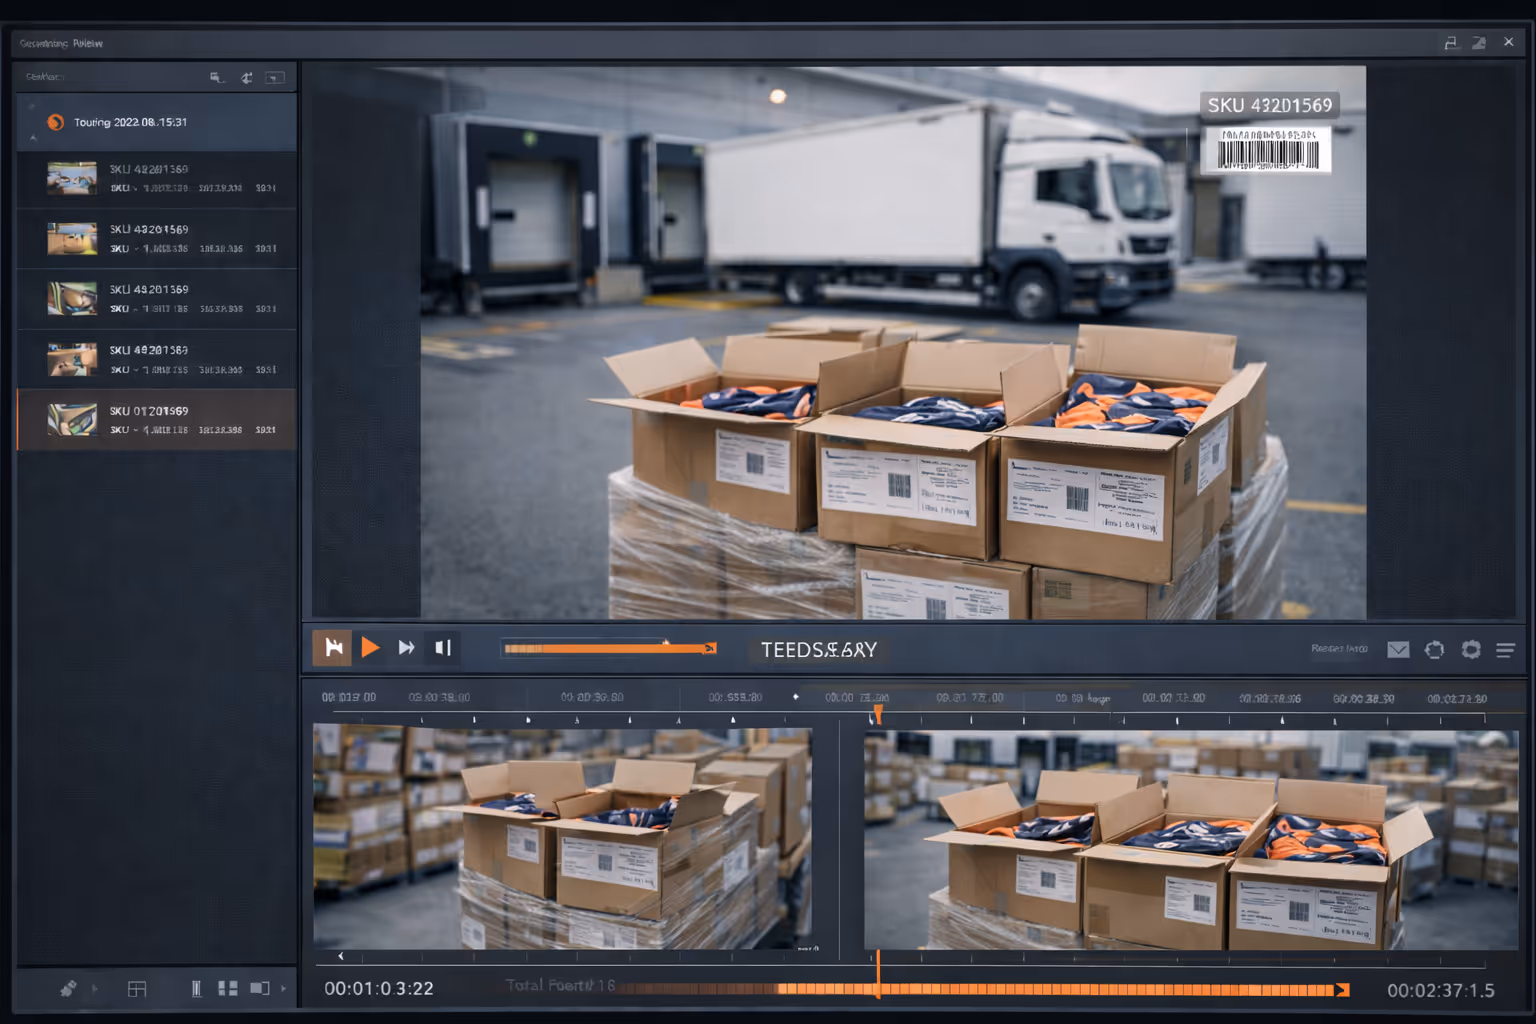
Task: Select the right timeline clip showing three open boxes
Action: pyautogui.click(x=1191, y=840)
